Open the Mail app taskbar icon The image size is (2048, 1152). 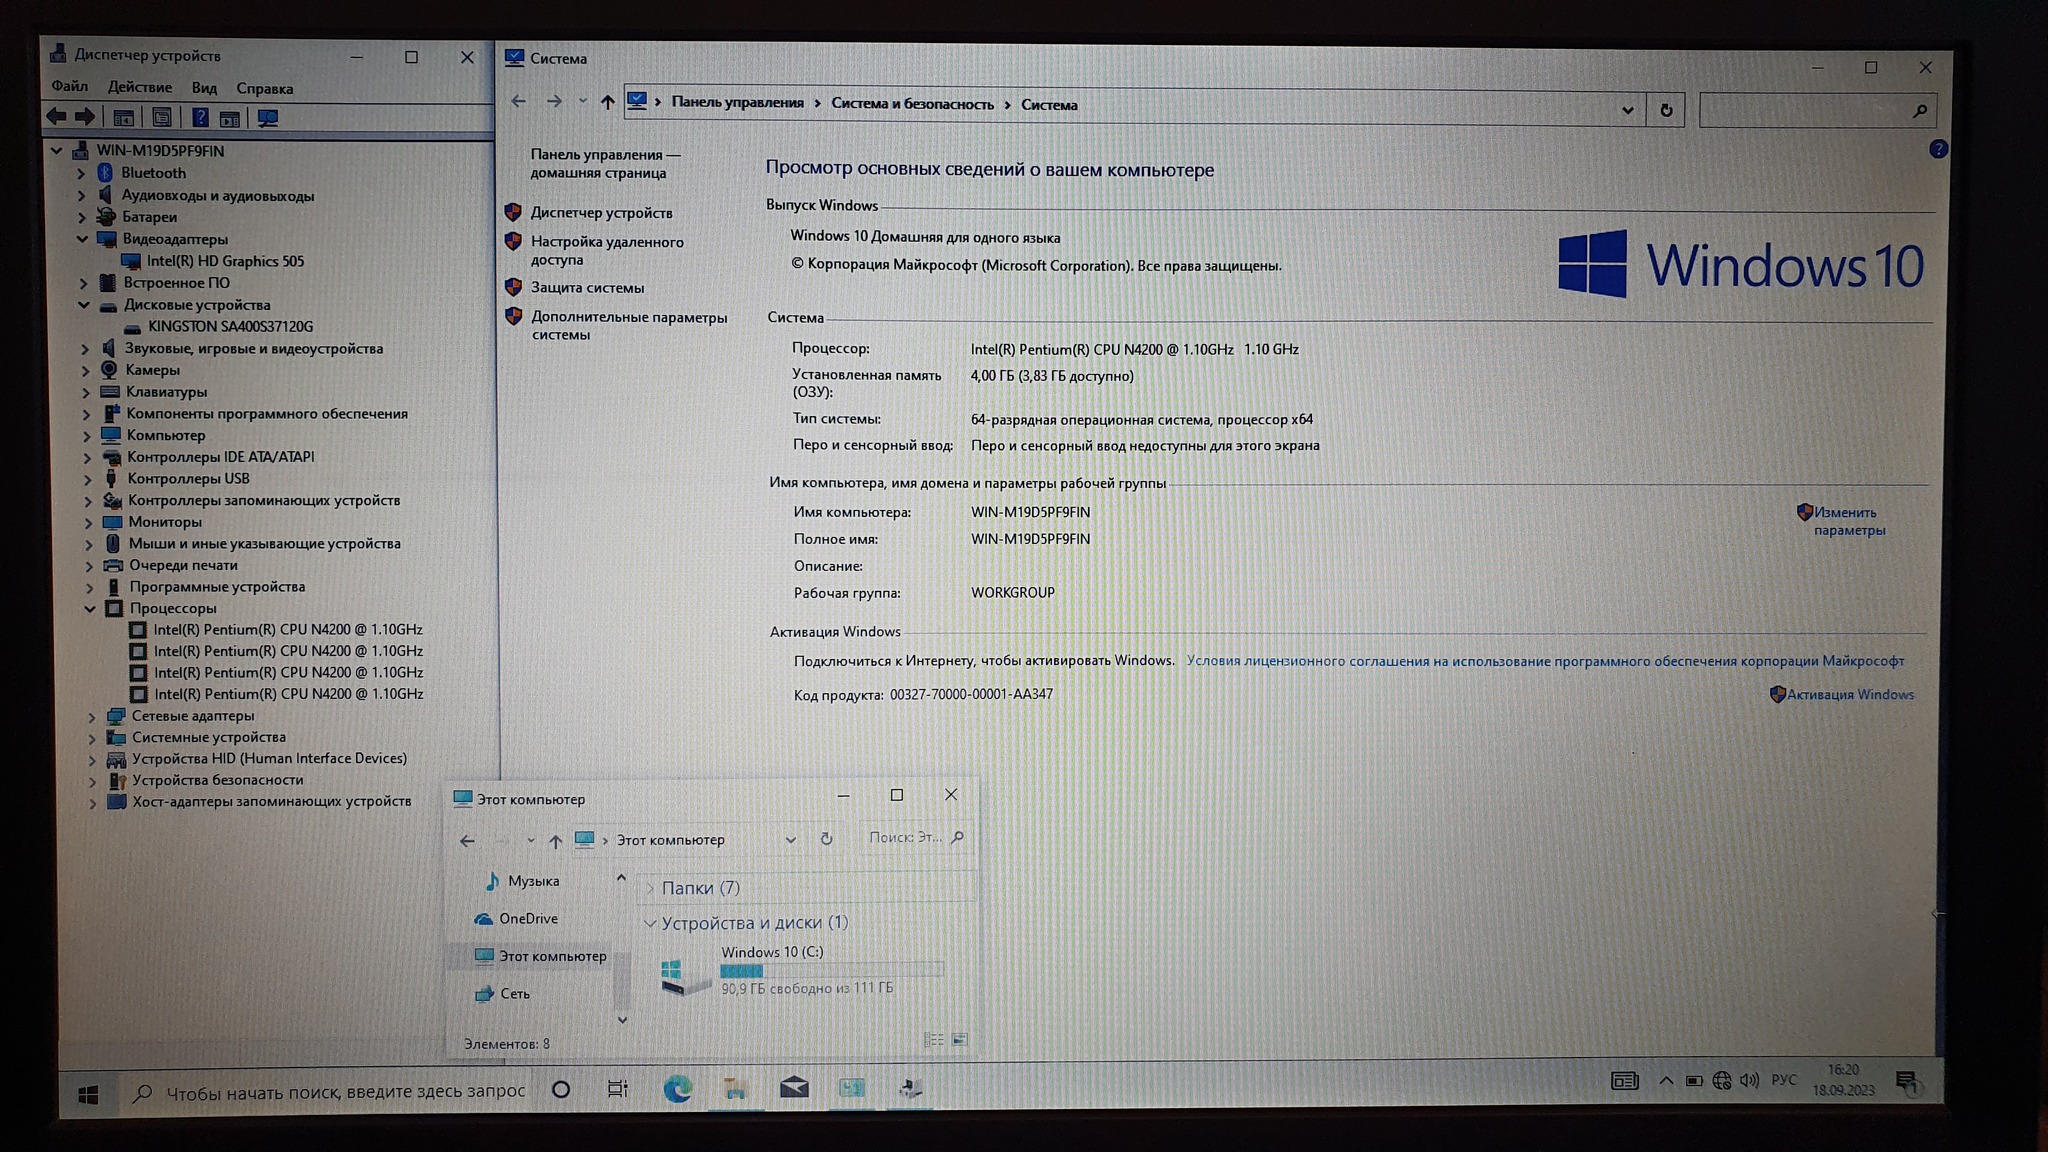tap(794, 1088)
